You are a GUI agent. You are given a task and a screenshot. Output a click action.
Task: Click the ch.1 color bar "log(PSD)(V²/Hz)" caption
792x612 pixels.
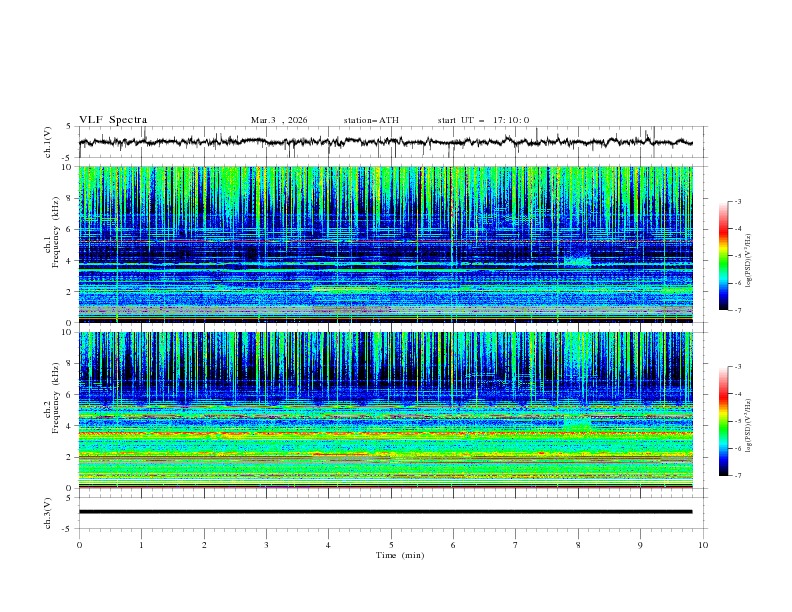[749, 261]
